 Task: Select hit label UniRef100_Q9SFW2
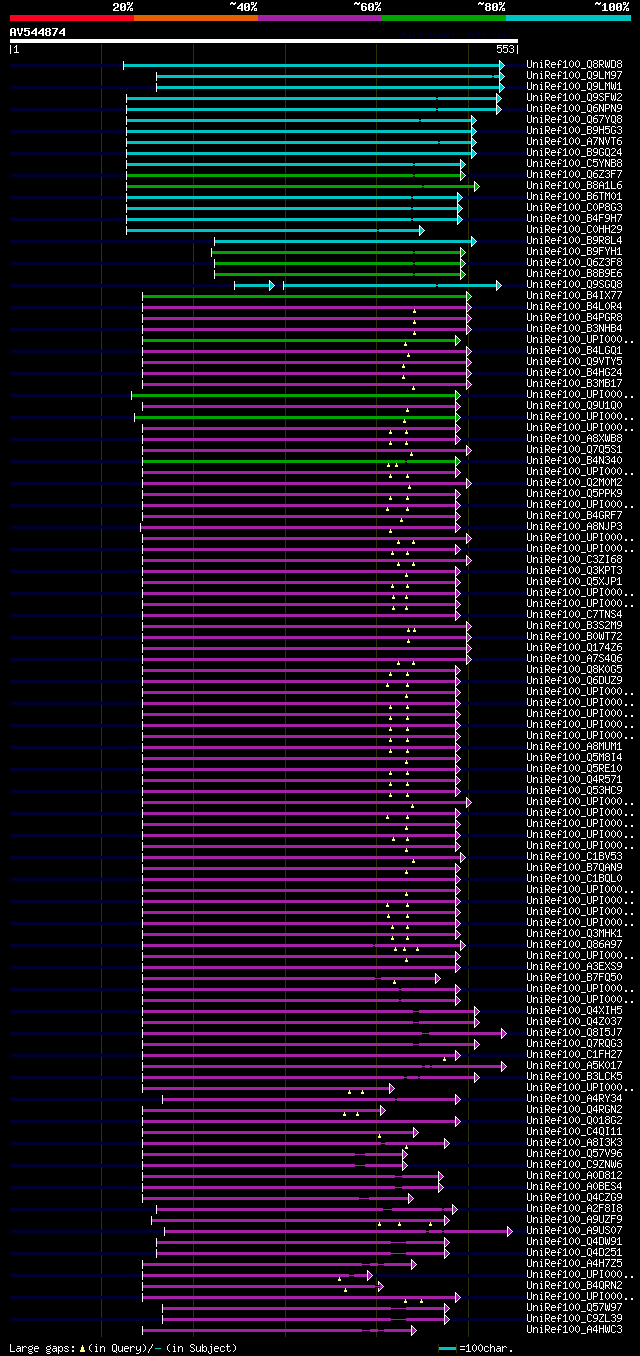574,97
